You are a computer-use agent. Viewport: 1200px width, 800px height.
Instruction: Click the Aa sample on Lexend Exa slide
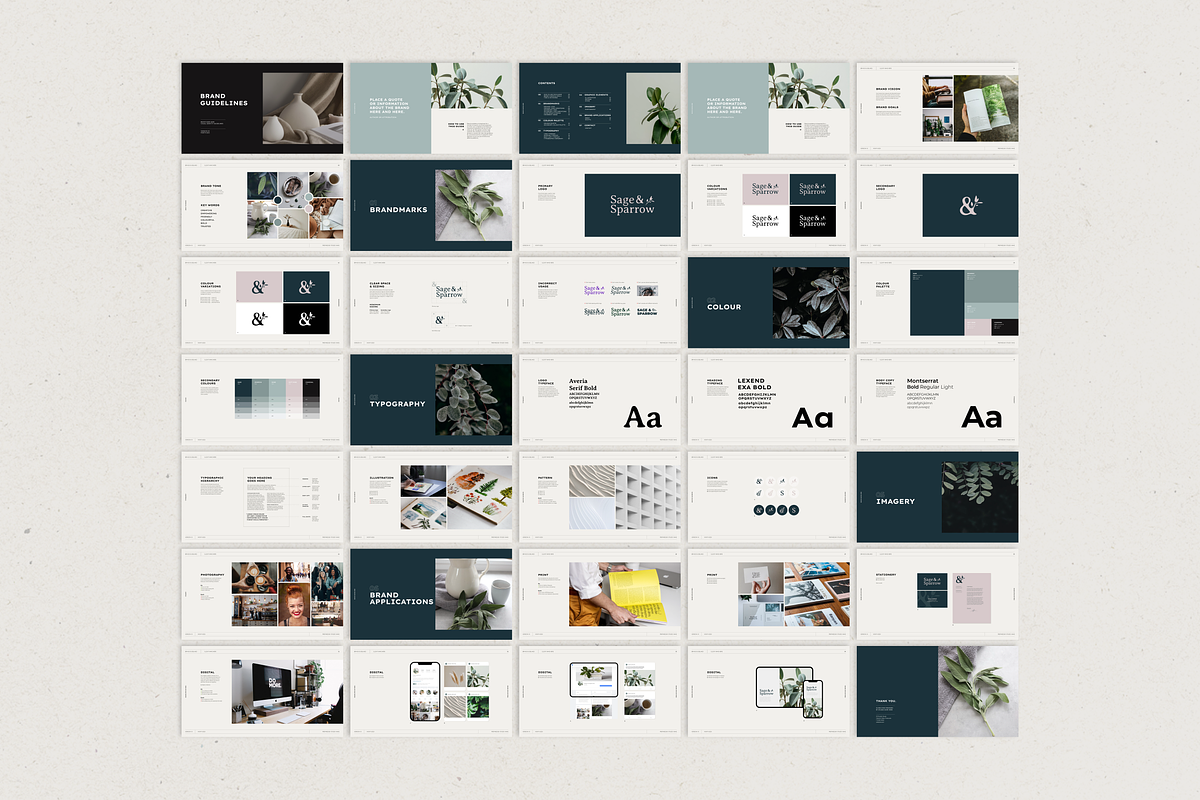pos(812,417)
